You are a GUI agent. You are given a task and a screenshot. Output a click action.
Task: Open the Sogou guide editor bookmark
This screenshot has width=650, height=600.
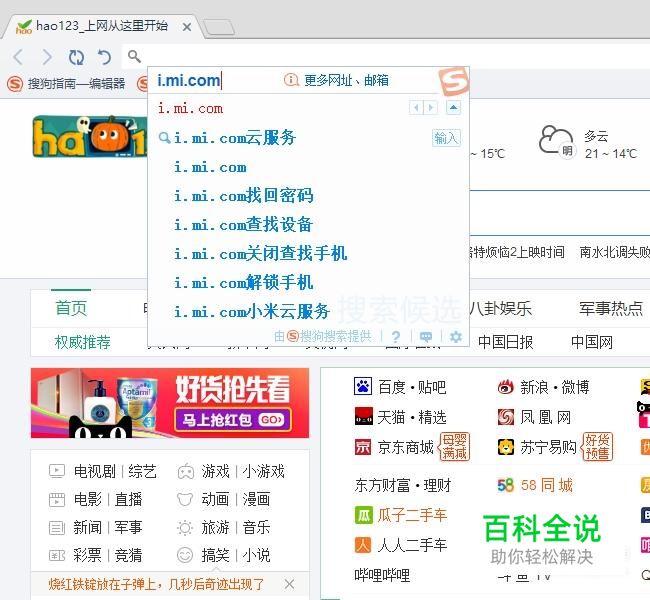click(x=66, y=84)
